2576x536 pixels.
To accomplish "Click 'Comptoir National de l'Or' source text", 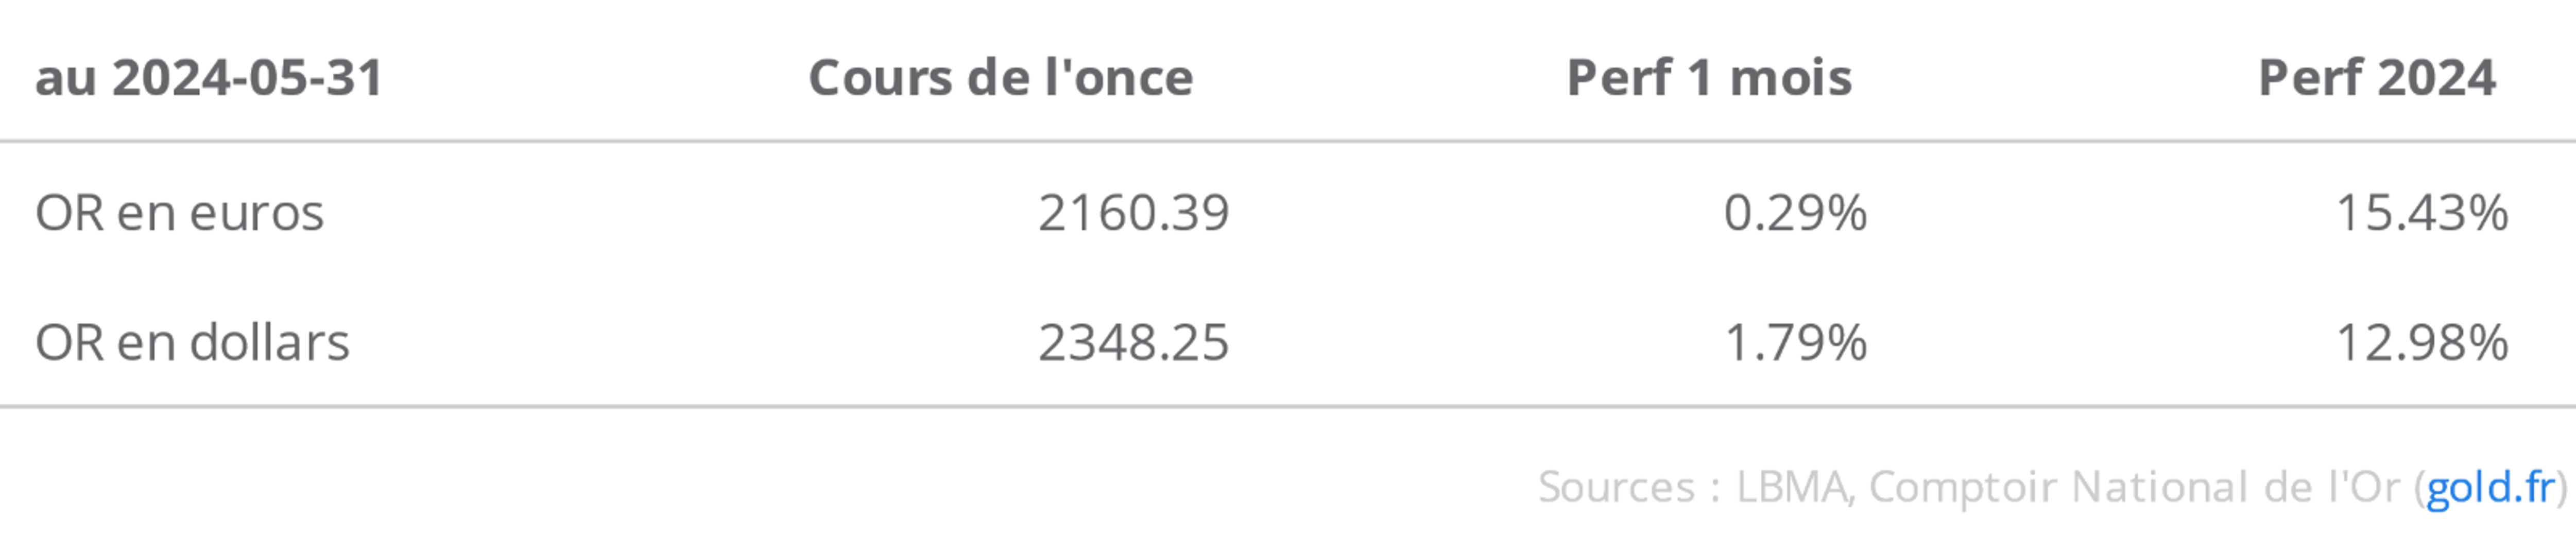I will coord(2133,488).
